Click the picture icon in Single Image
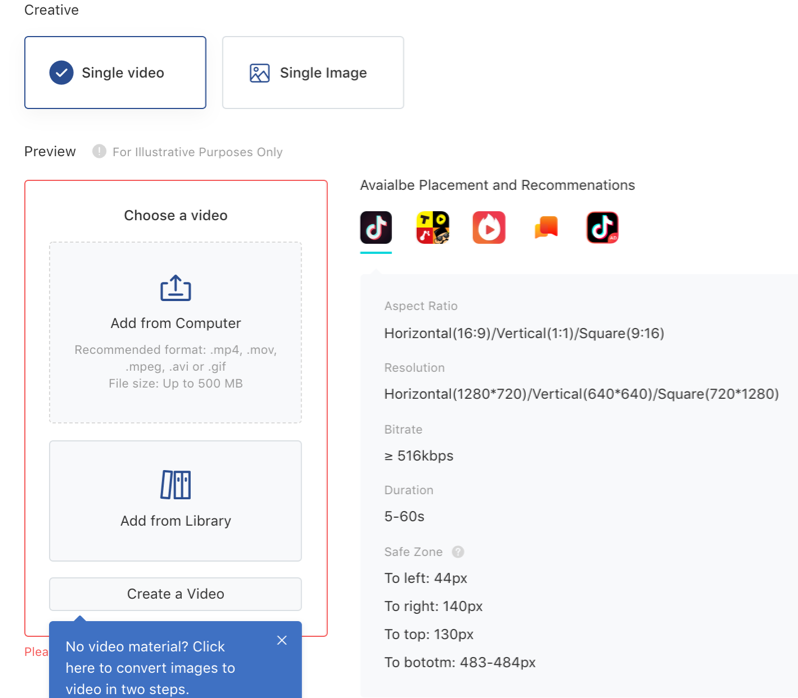 click(260, 73)
